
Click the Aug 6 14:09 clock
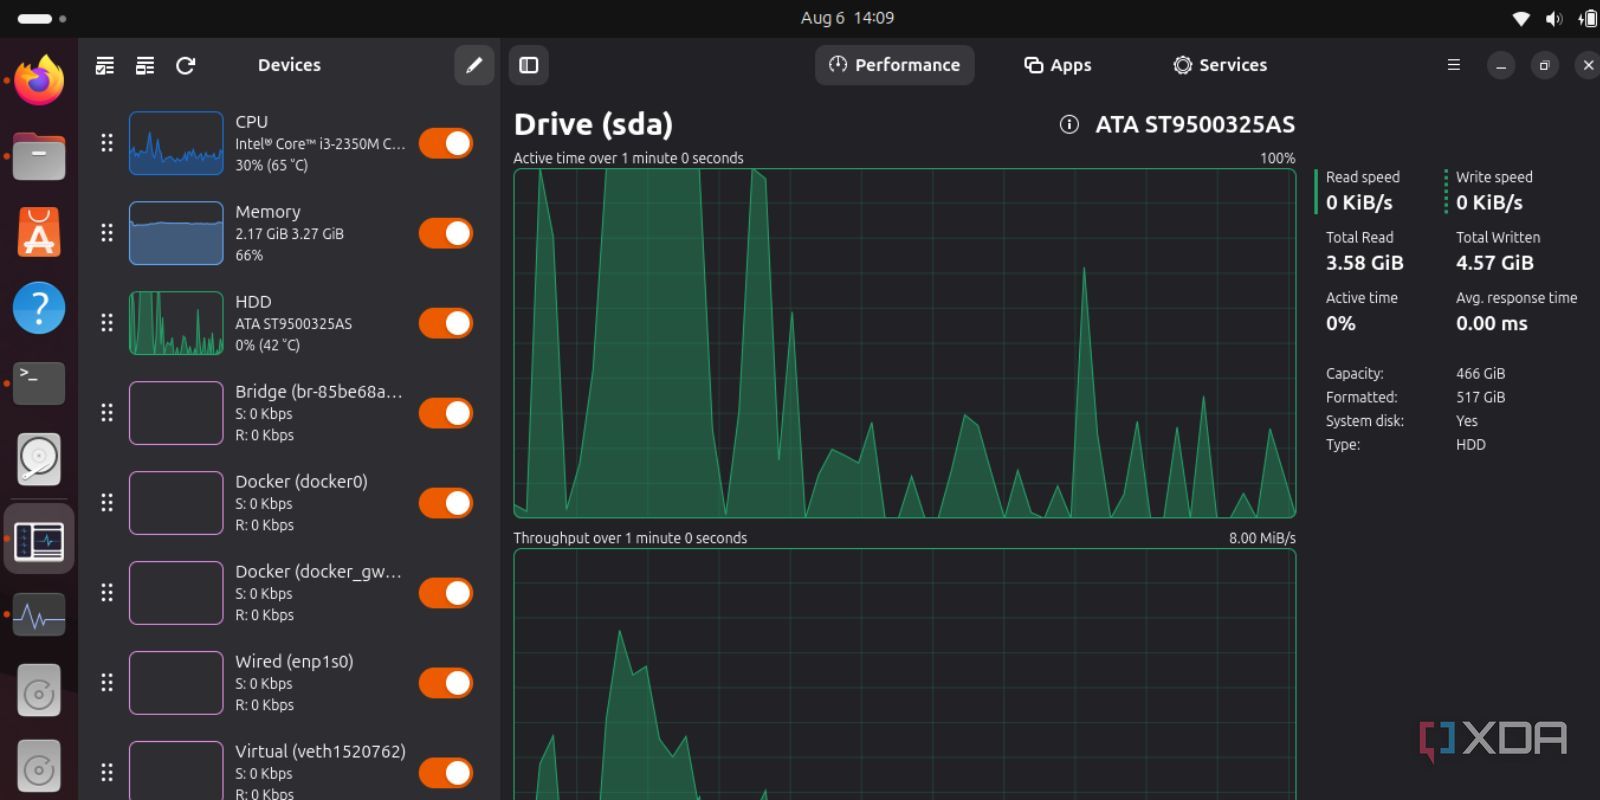(x=847, y=18)
